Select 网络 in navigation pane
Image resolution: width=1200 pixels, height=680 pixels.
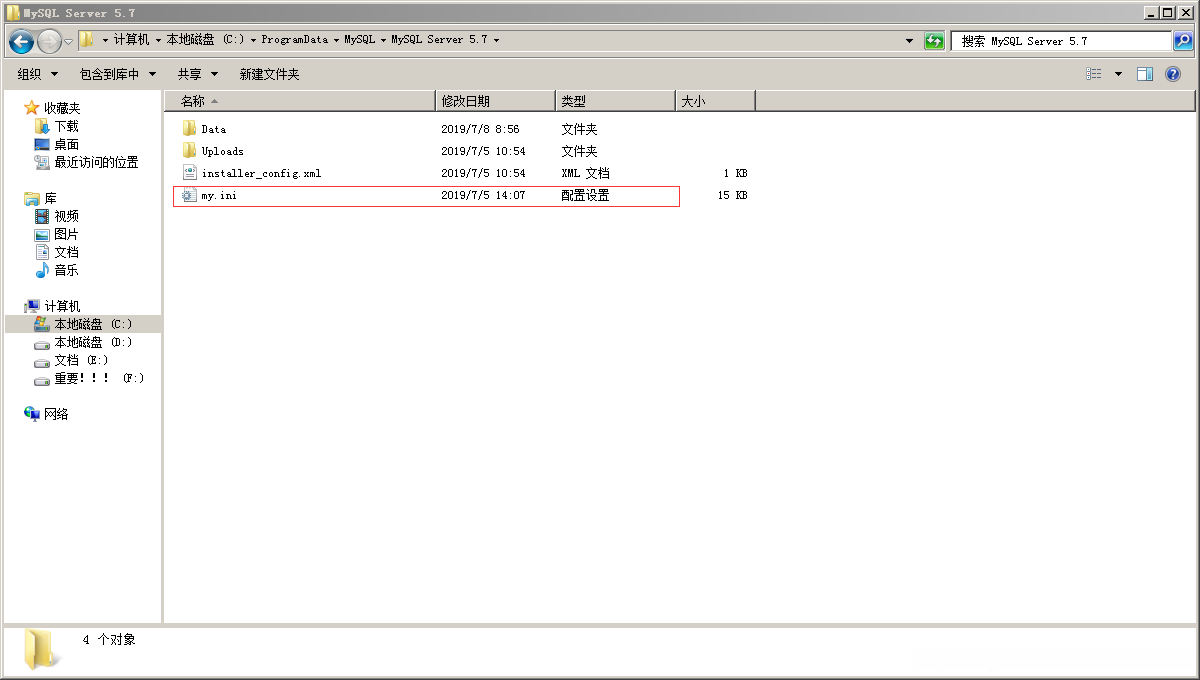tap(56, 415)
